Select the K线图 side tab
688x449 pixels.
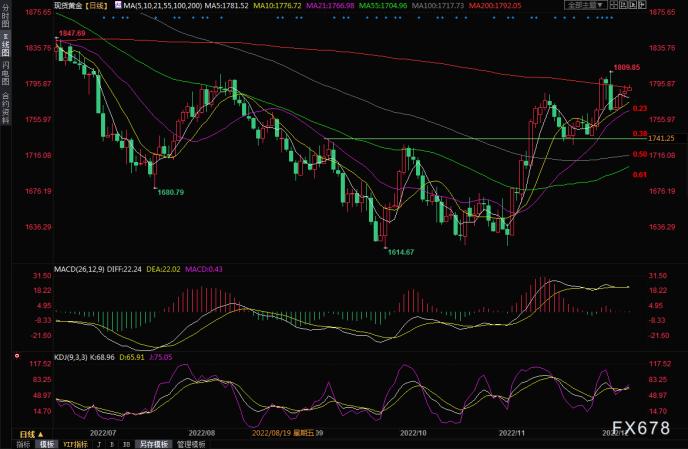5,45
